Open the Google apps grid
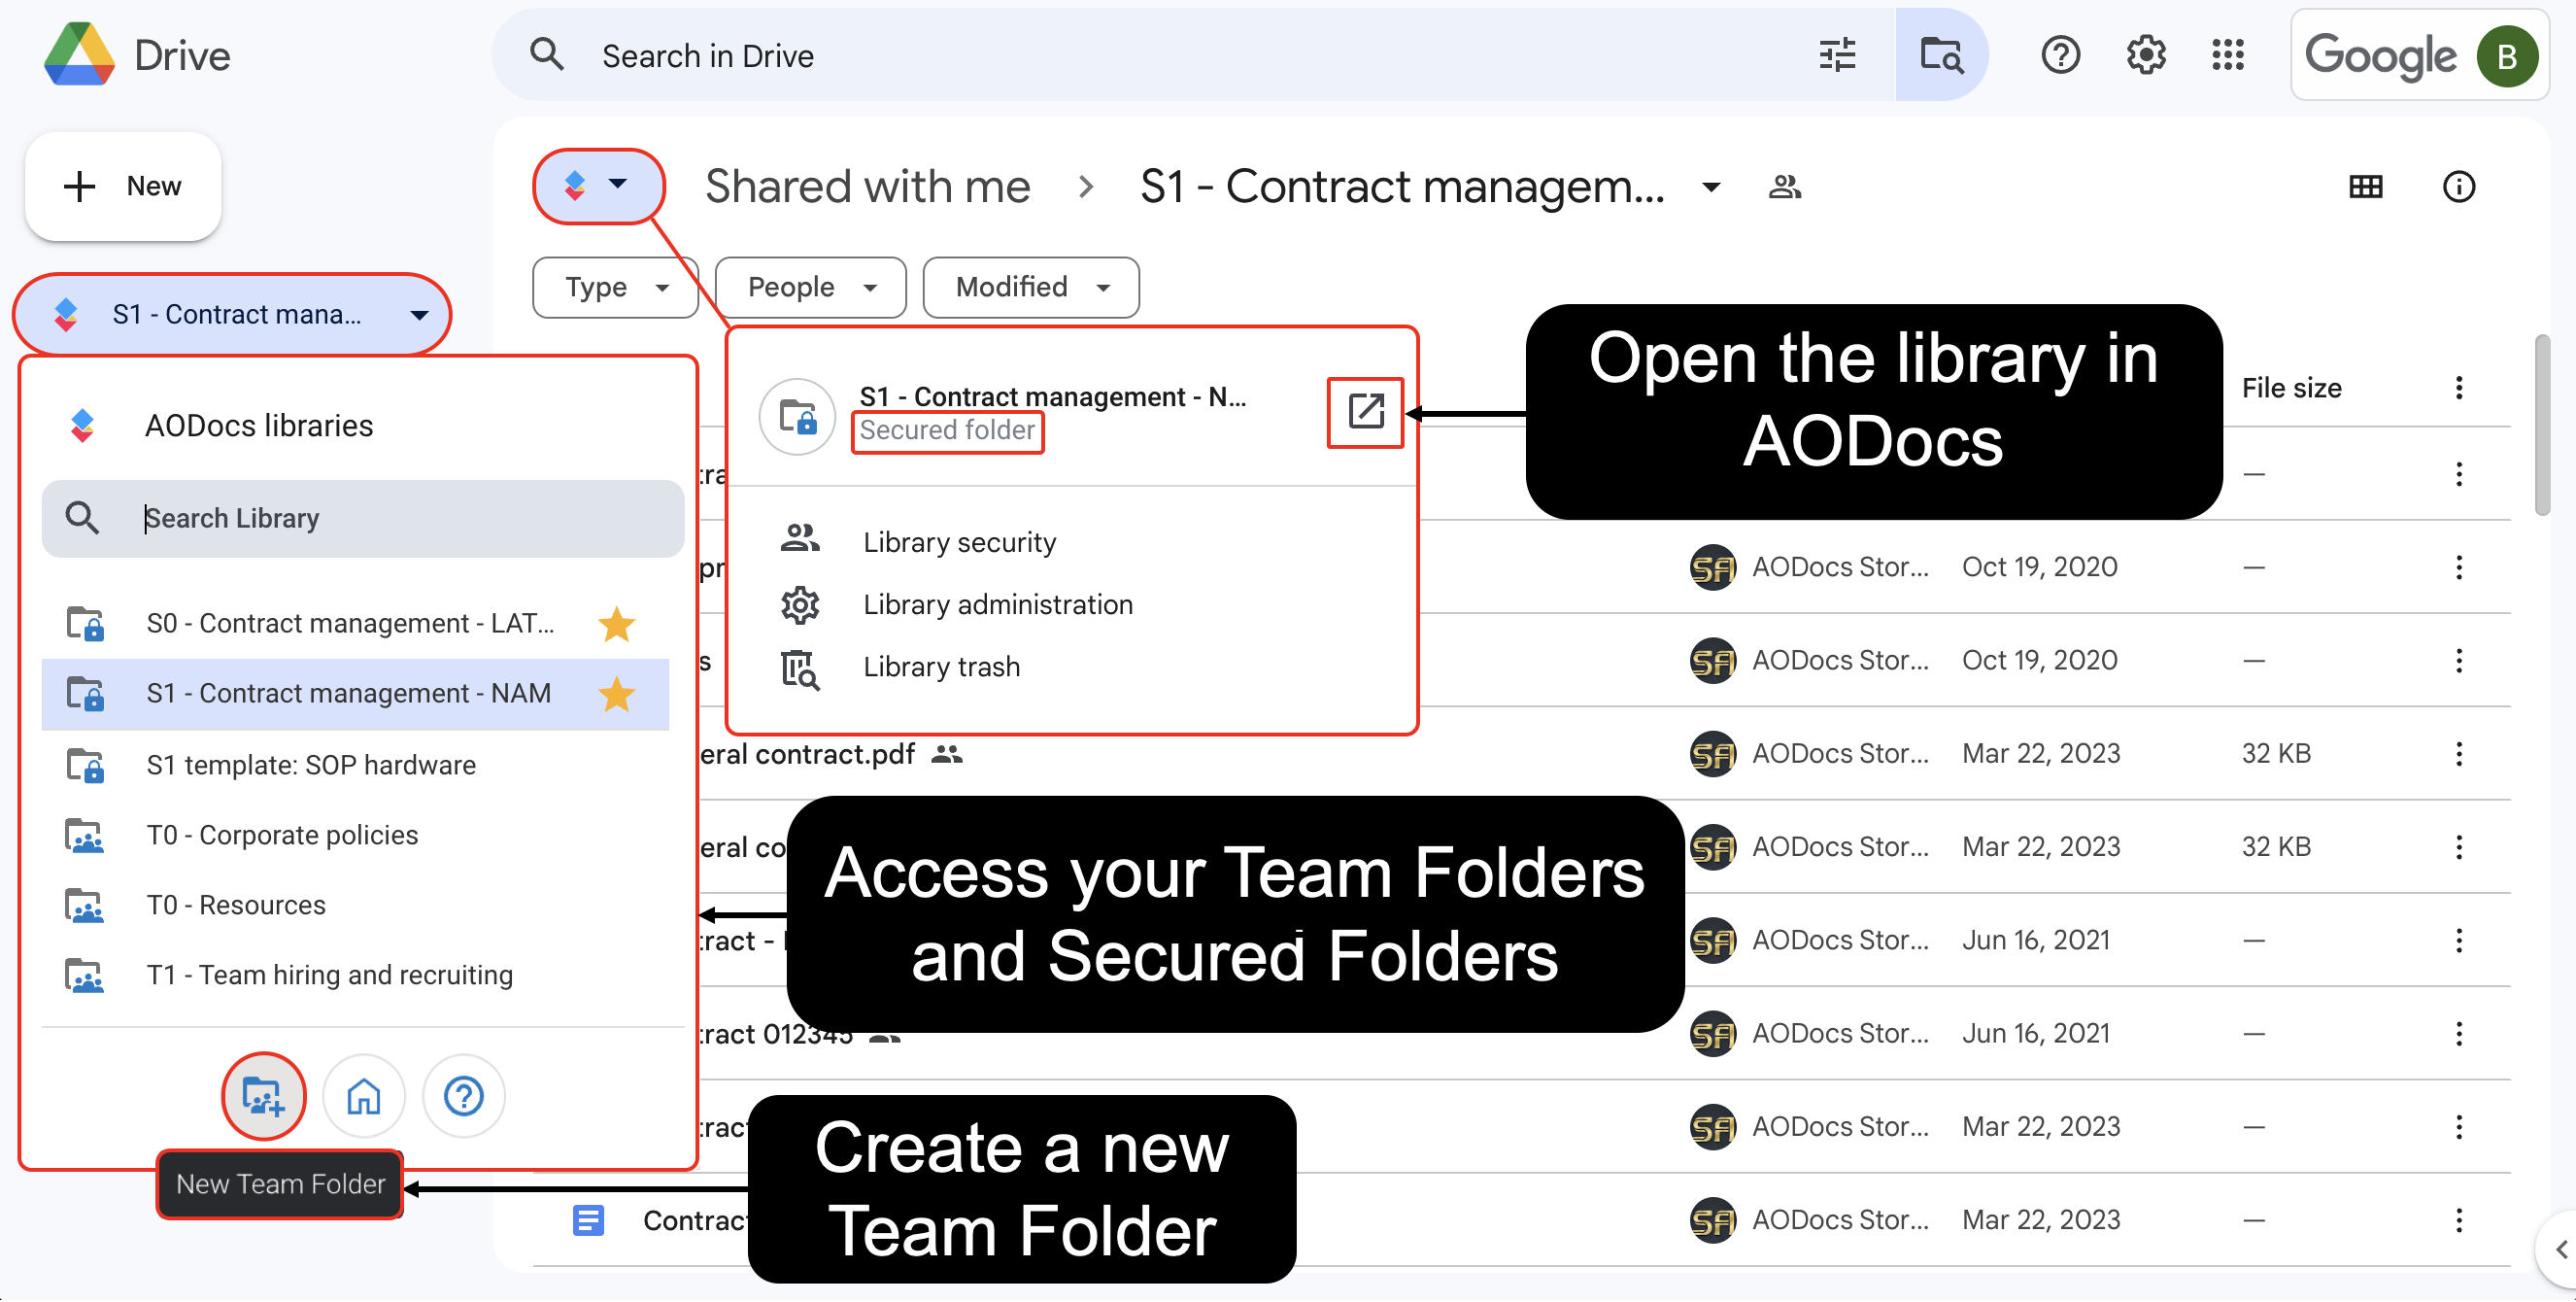2576x1302 pixels. point(2228,55)
